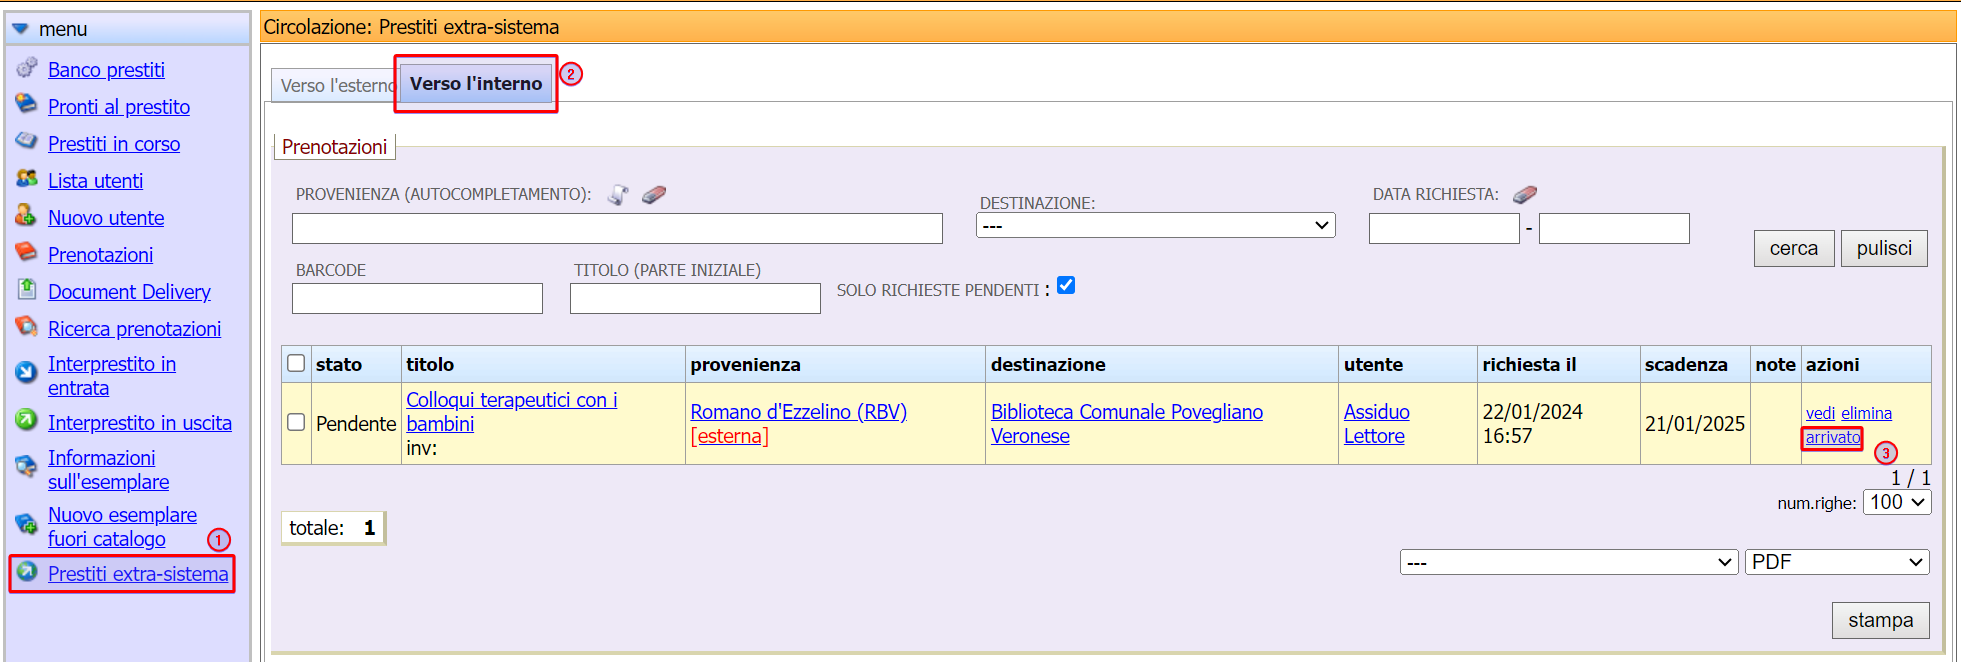This screenshot has width=1961, height=662.
Task: Click the Pronti al prestito icon
Action: click(27, 105)
